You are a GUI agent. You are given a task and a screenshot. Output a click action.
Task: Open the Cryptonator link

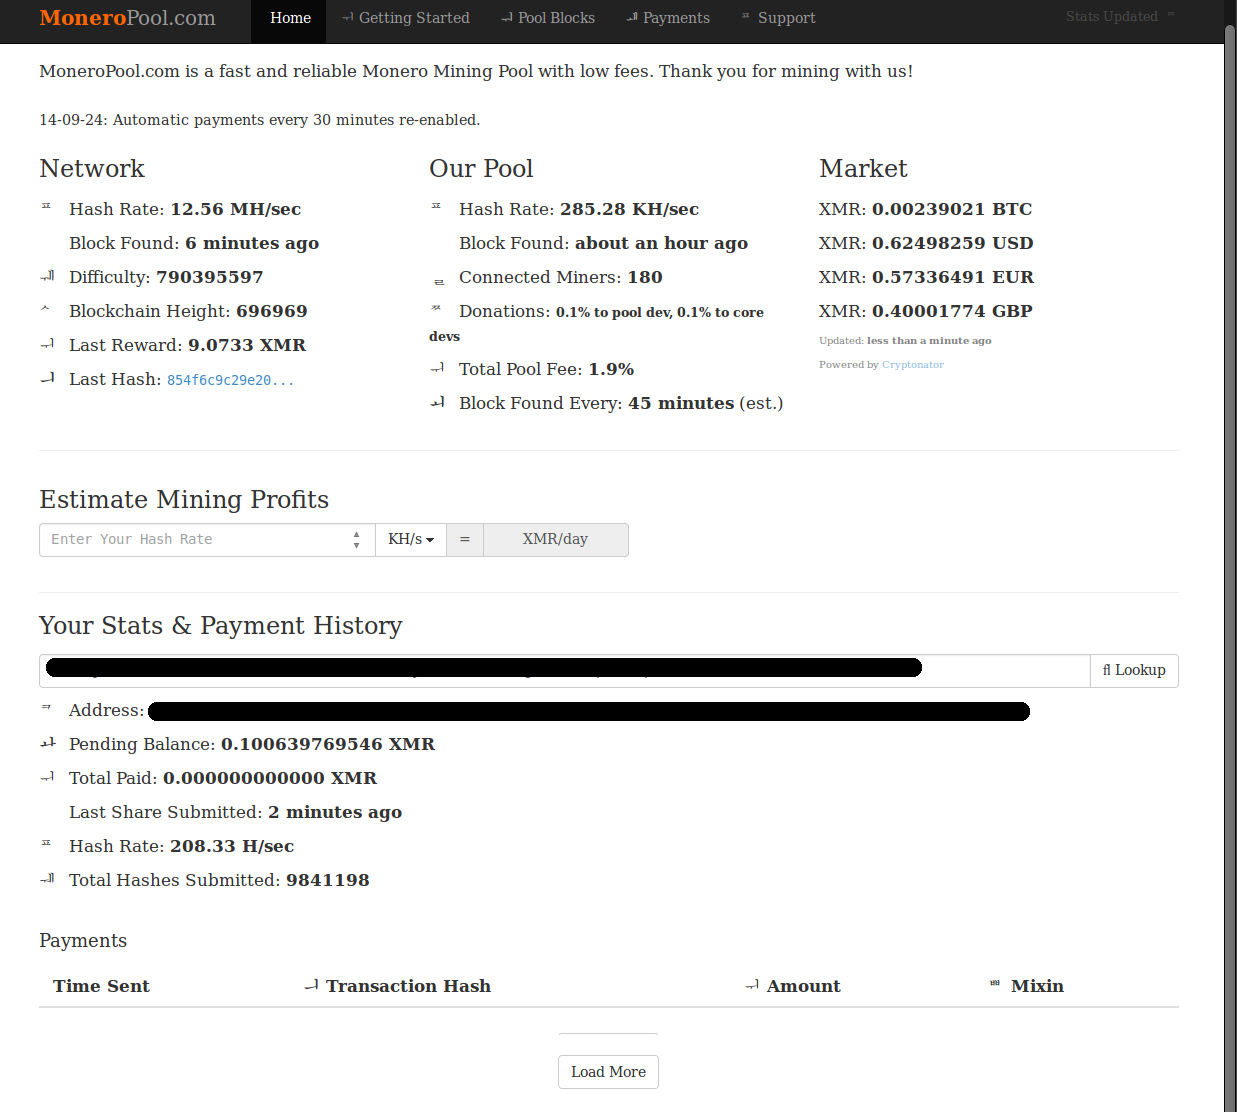click(x=912, y=365)
